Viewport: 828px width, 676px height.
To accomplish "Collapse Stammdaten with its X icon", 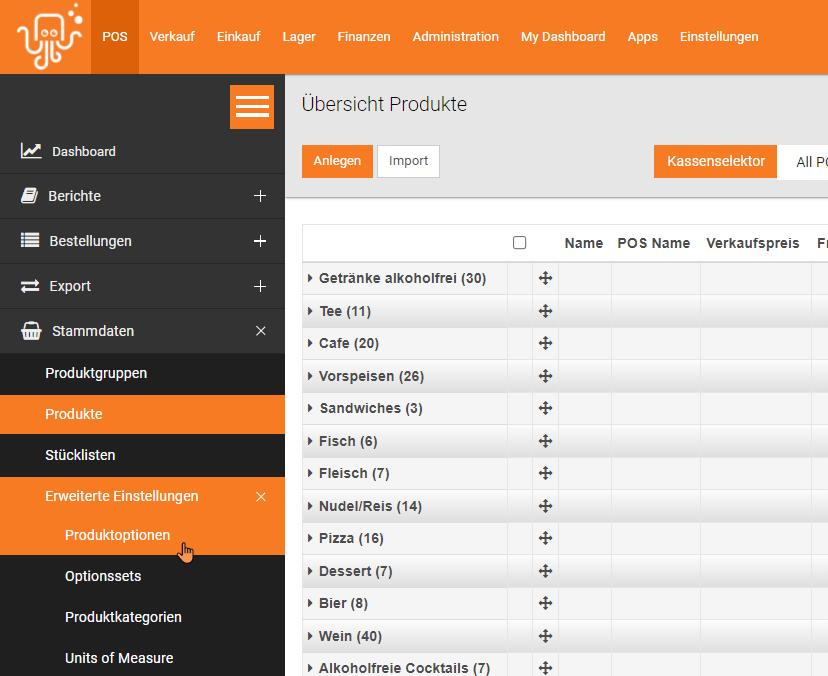I will tap(260, 331).
